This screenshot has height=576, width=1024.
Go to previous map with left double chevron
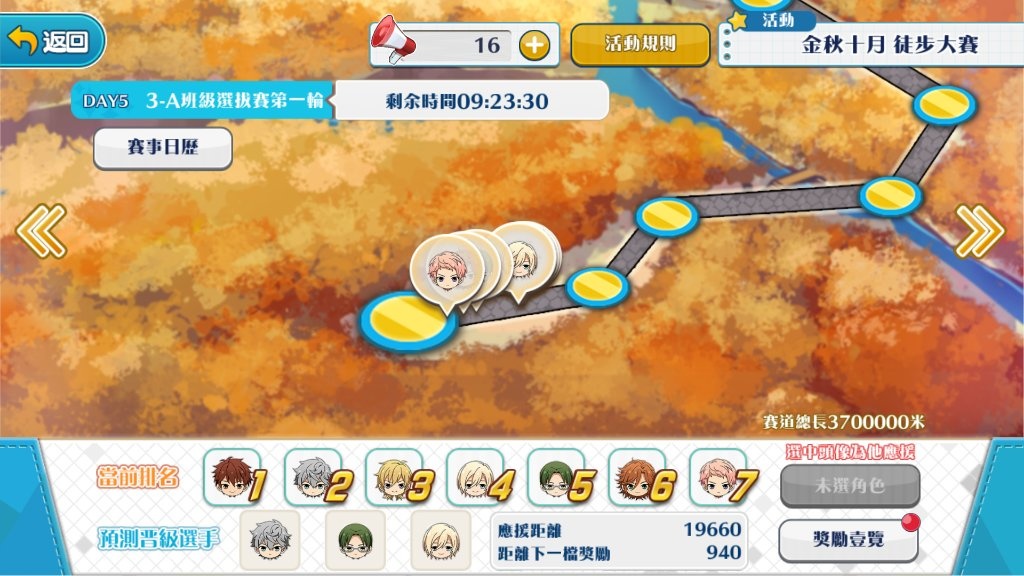click(x=41, y=231)
